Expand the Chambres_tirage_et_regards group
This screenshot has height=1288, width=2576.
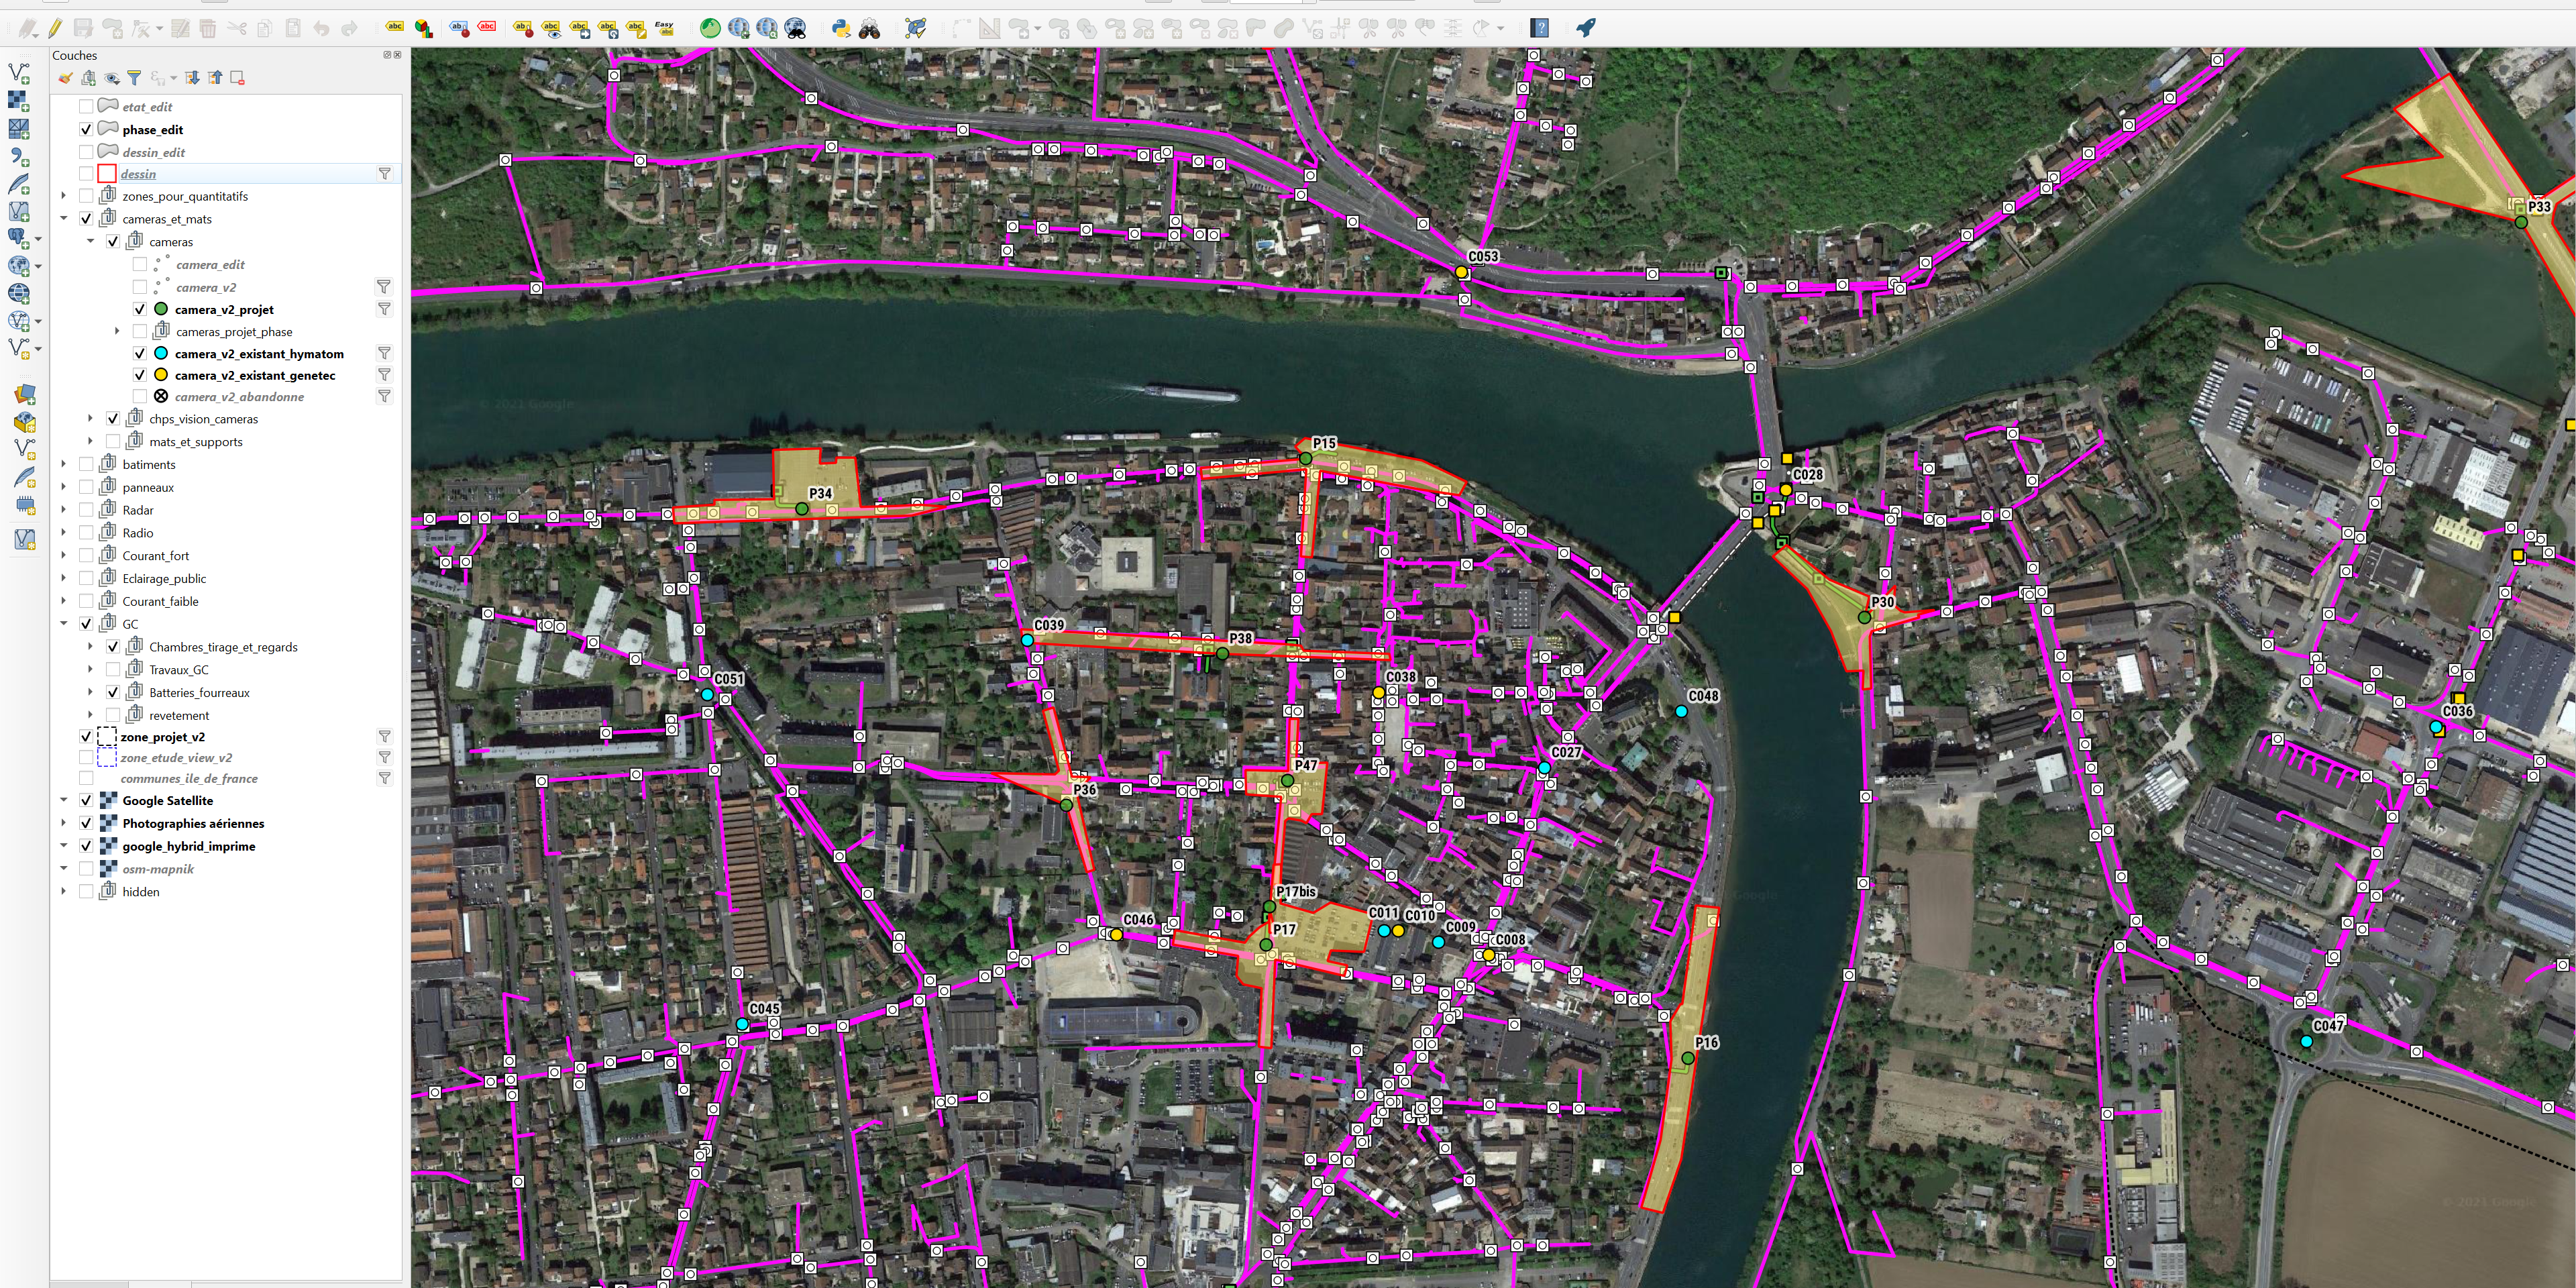(91, 647)
